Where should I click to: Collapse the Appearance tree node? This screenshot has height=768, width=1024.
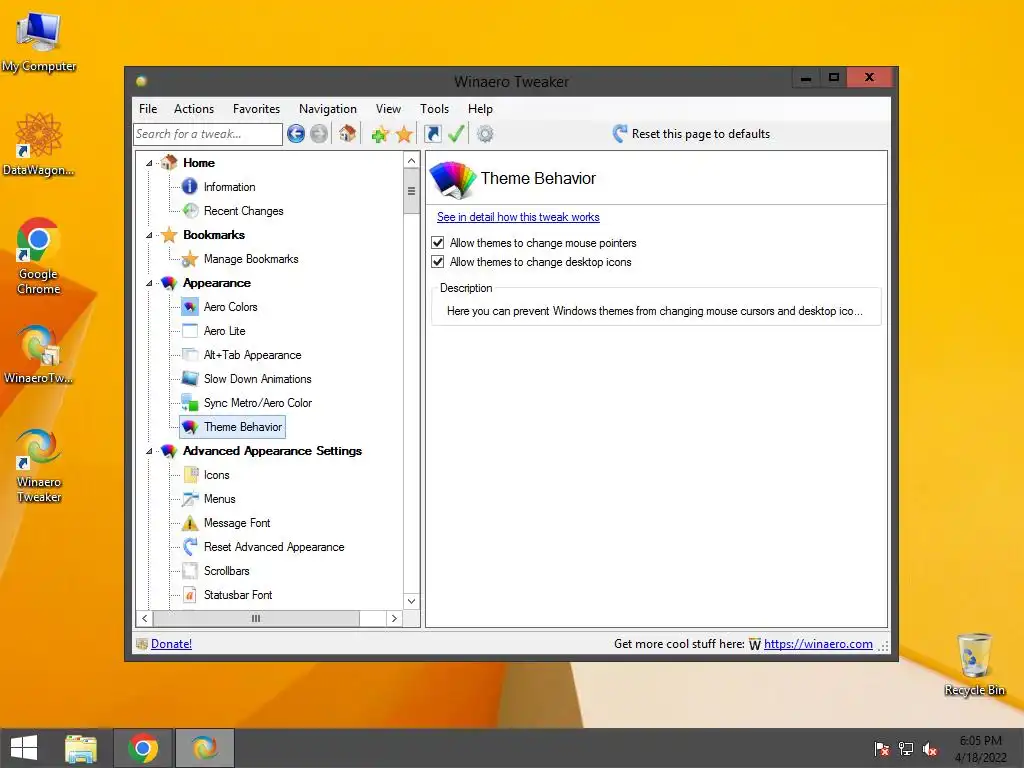[x=149, y=283]
